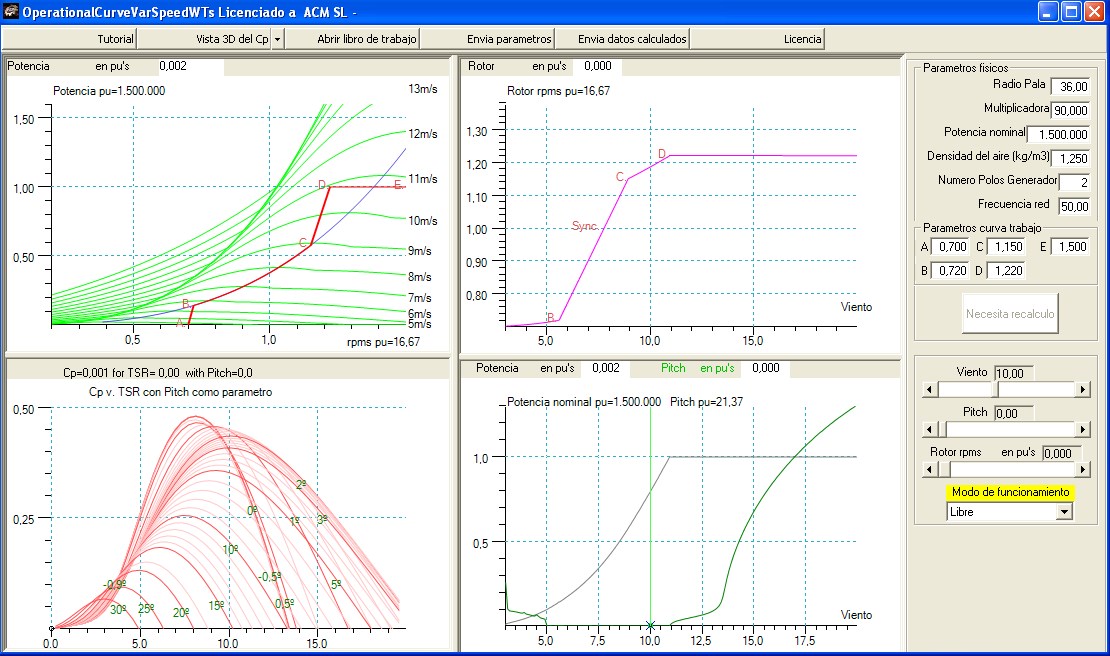This screenshot has width=1110, height=656.
Task: Edit the Radio Pala field
Action: pyautogui.click(x=1070, y=86)
